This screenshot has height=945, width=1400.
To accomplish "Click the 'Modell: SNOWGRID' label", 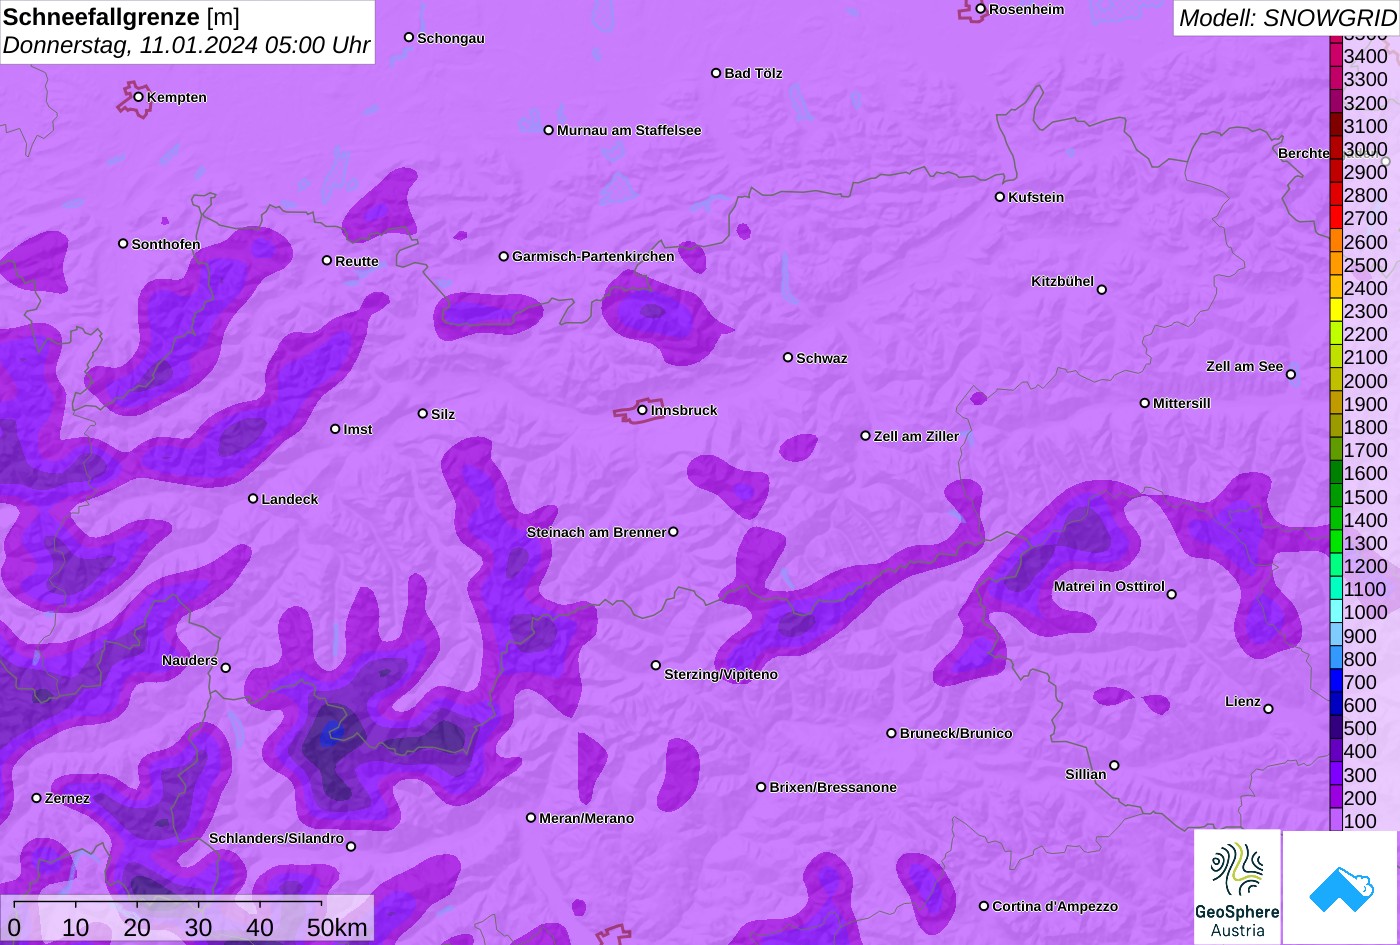I will [1287, 17].
